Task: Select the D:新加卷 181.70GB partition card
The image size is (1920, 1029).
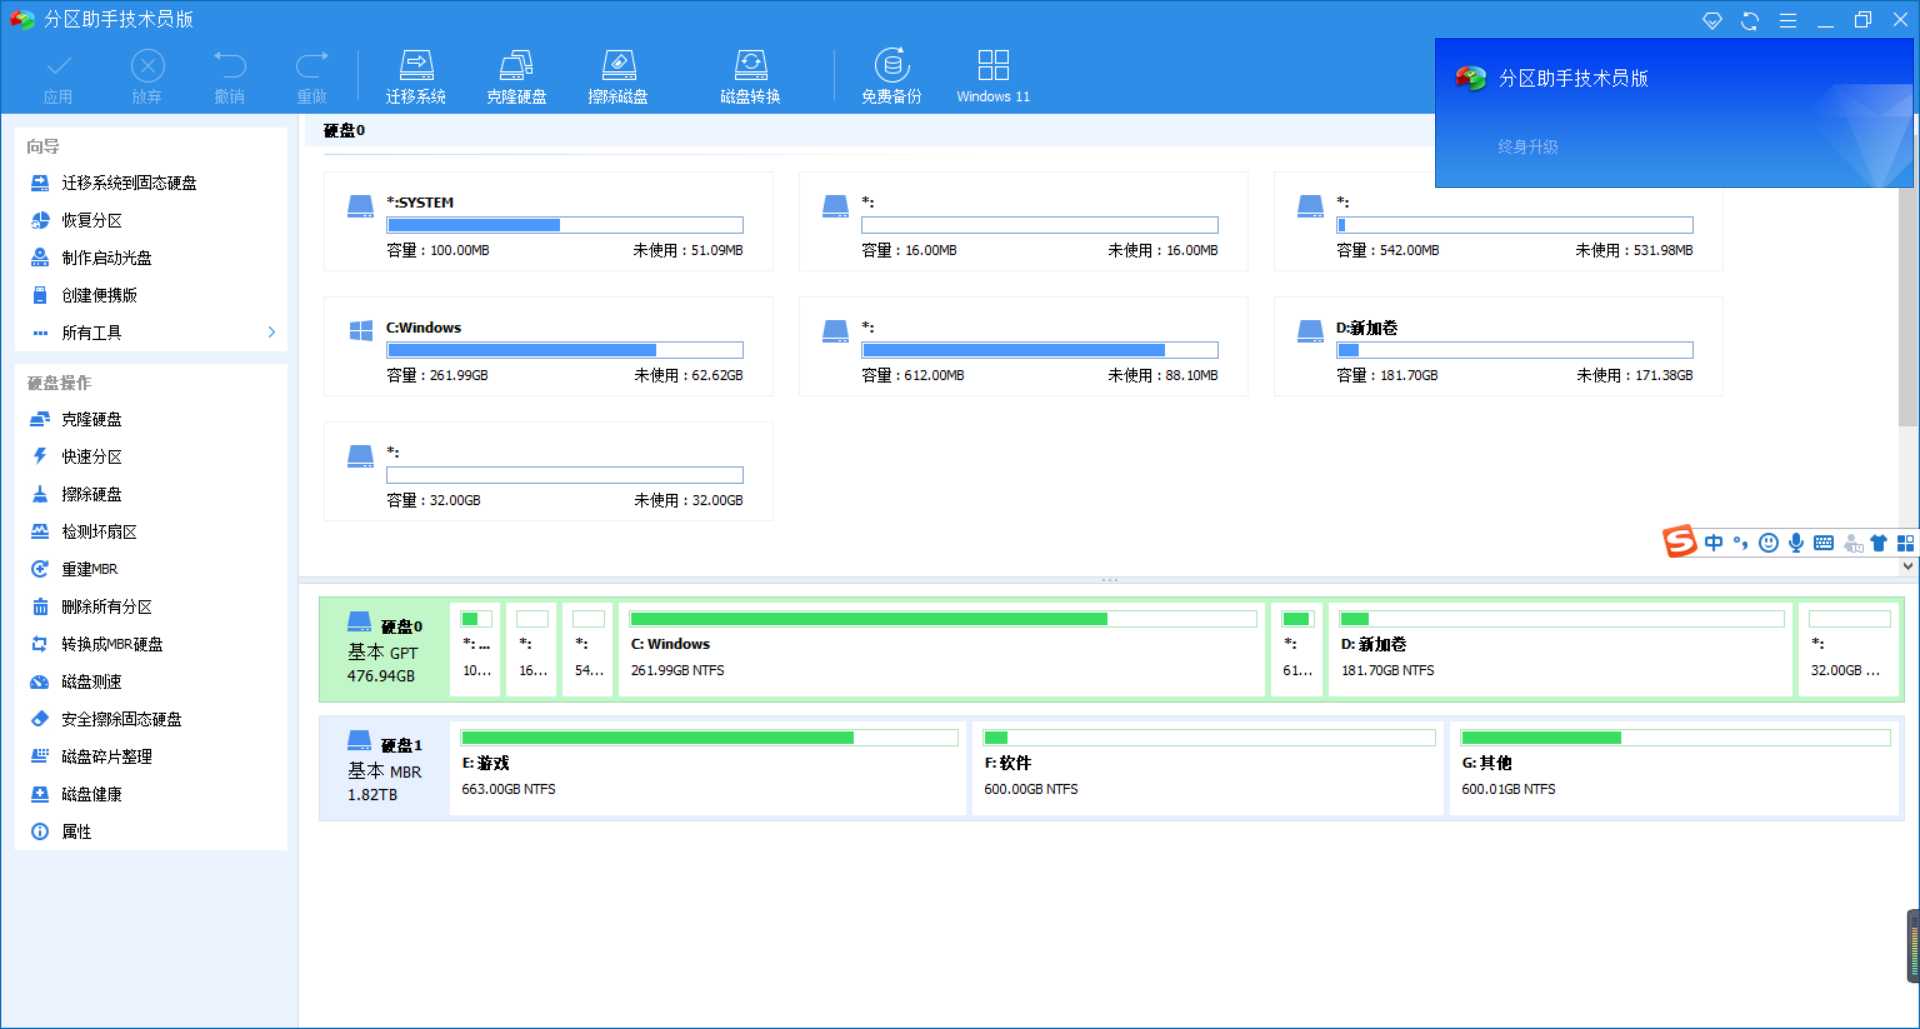Action: coord(1498,346)
